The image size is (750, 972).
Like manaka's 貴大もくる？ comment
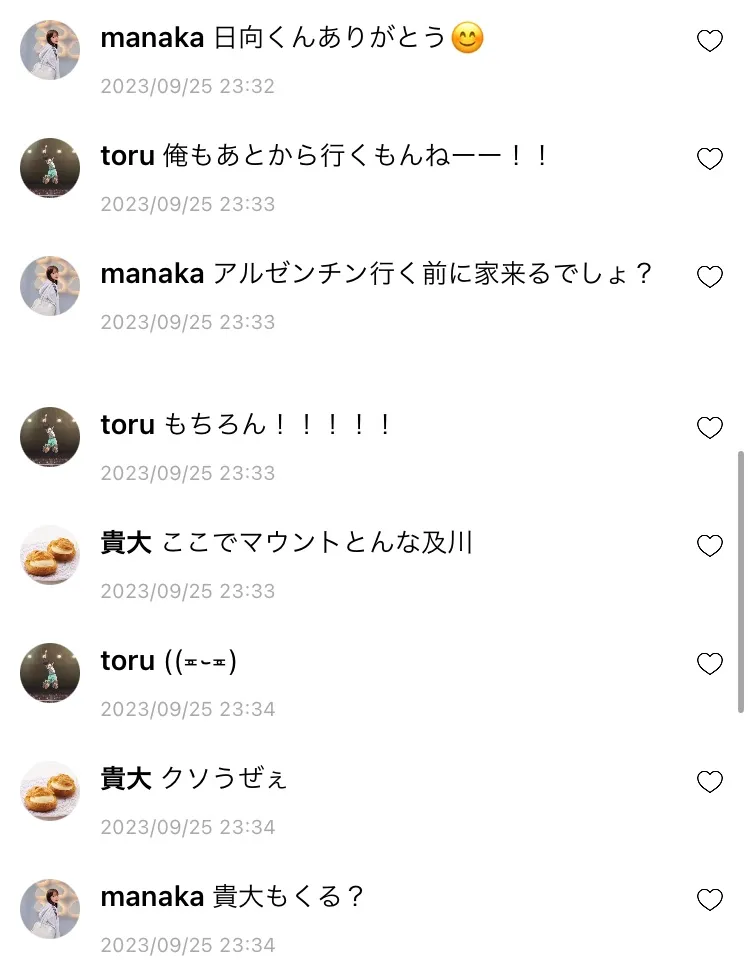[709, 900]
